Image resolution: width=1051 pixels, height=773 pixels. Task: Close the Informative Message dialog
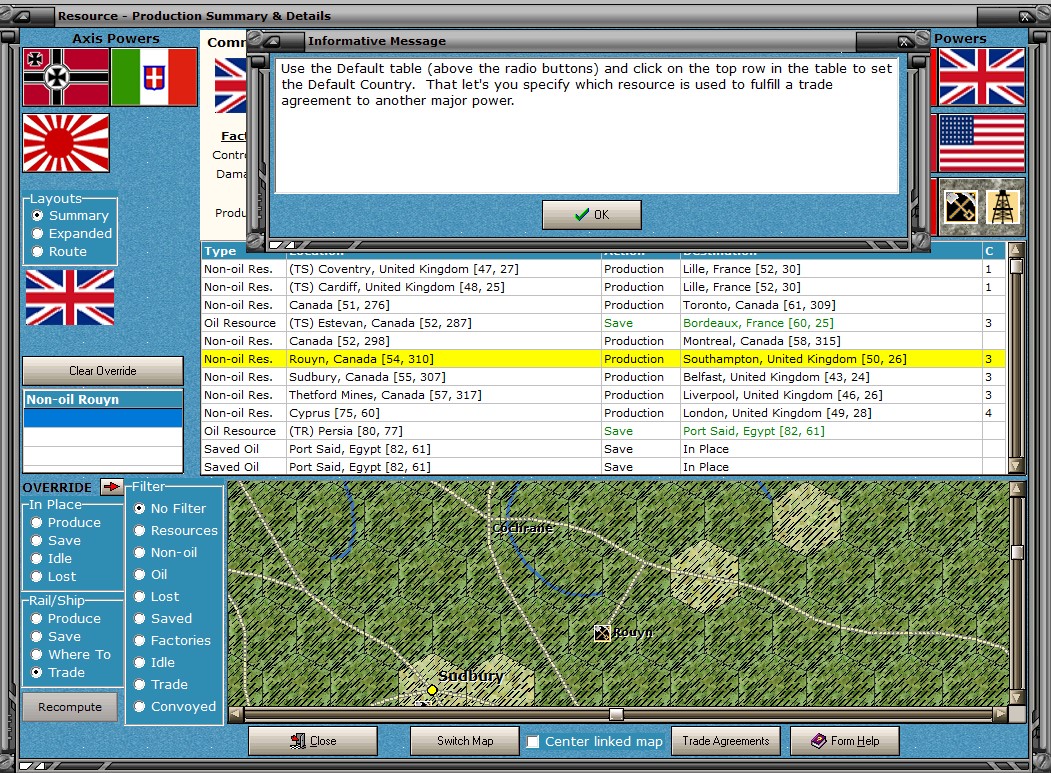point(904,42)
